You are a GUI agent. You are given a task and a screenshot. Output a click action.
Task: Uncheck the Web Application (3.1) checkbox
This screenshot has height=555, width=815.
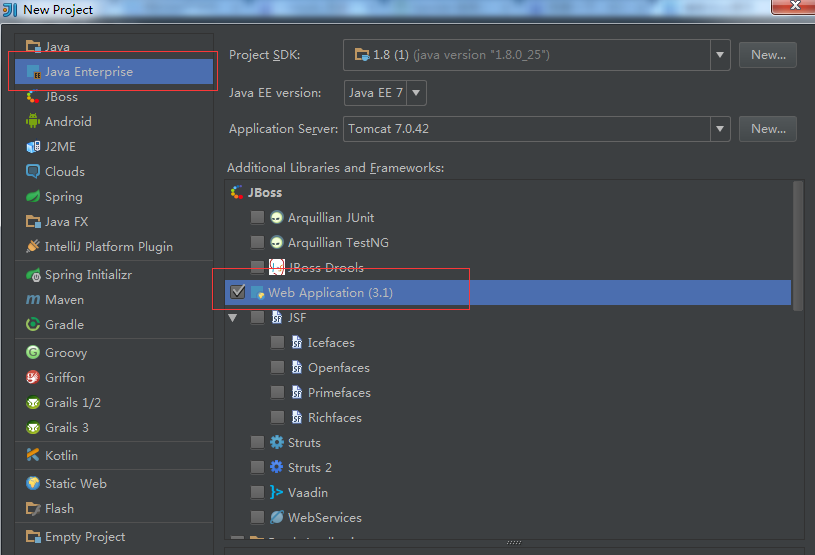[238, 292]
